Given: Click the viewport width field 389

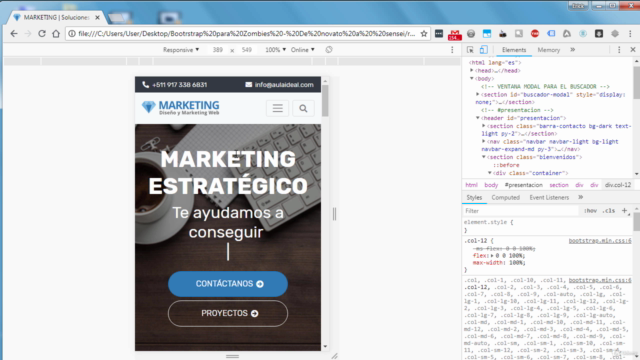Looking at the screenshot, I should pyautogui.click(x=218, y=50).
